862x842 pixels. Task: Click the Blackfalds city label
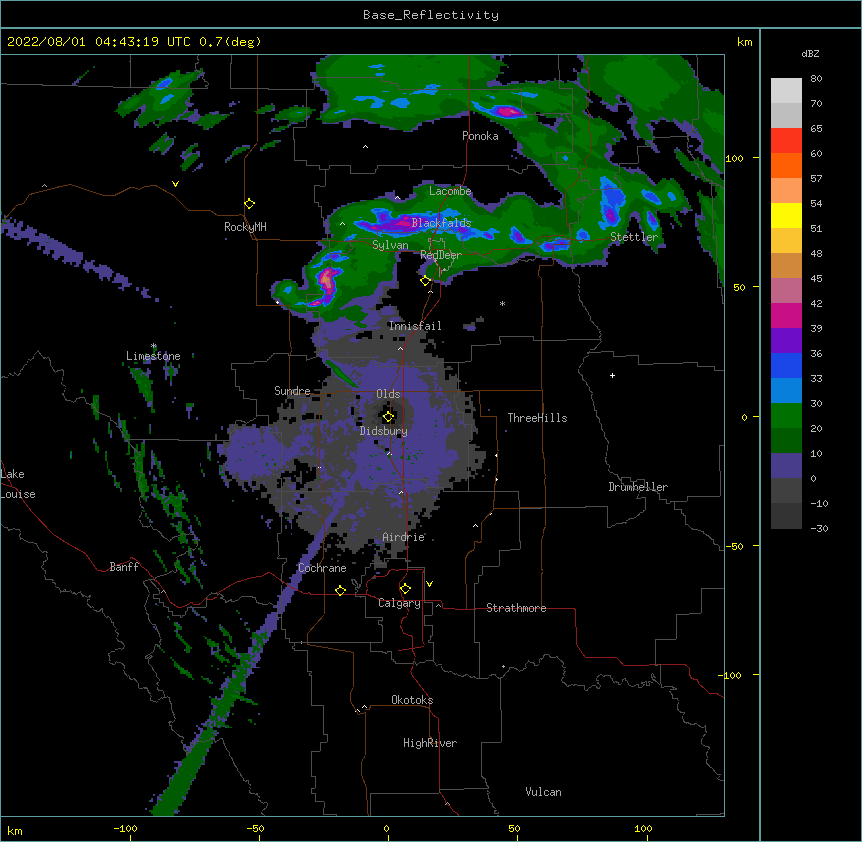tap(441, 223)
